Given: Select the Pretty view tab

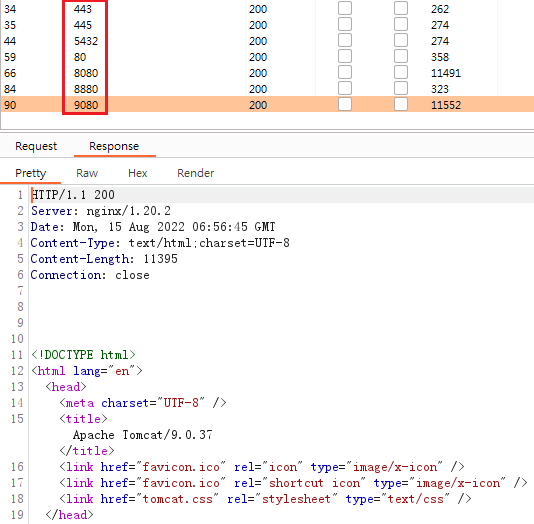Looking at the screenshot, I should [x=30, y=173].
